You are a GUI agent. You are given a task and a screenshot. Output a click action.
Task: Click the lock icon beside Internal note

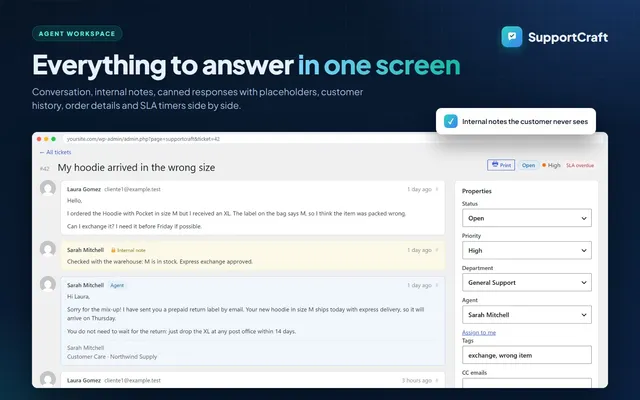tap(113, 250)
